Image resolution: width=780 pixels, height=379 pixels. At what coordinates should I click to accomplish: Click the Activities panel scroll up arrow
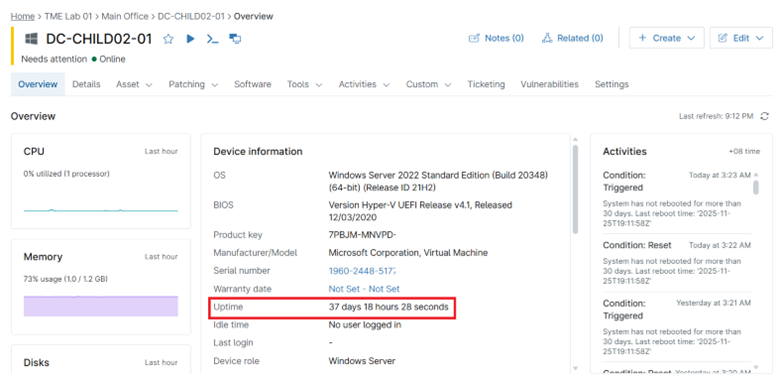click(x=756, y=175)
